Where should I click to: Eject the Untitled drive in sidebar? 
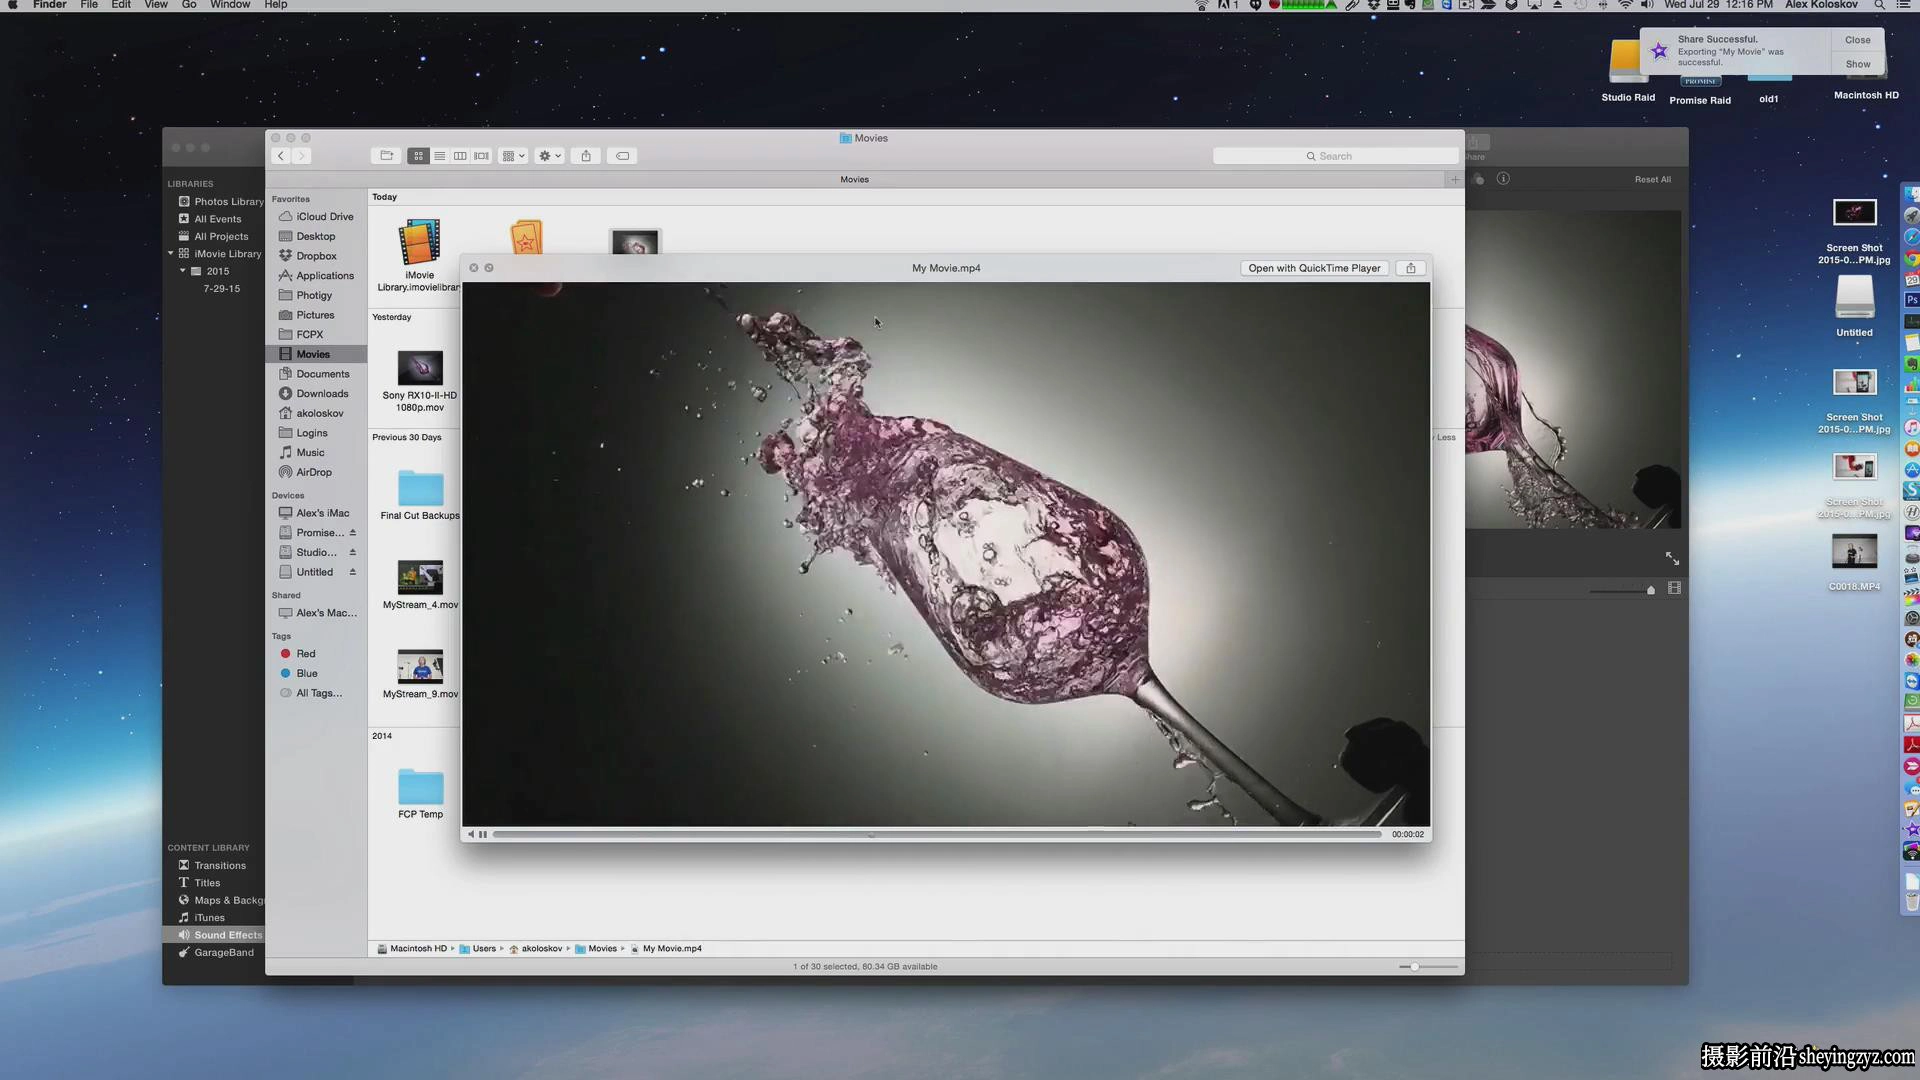pos(352,572)
